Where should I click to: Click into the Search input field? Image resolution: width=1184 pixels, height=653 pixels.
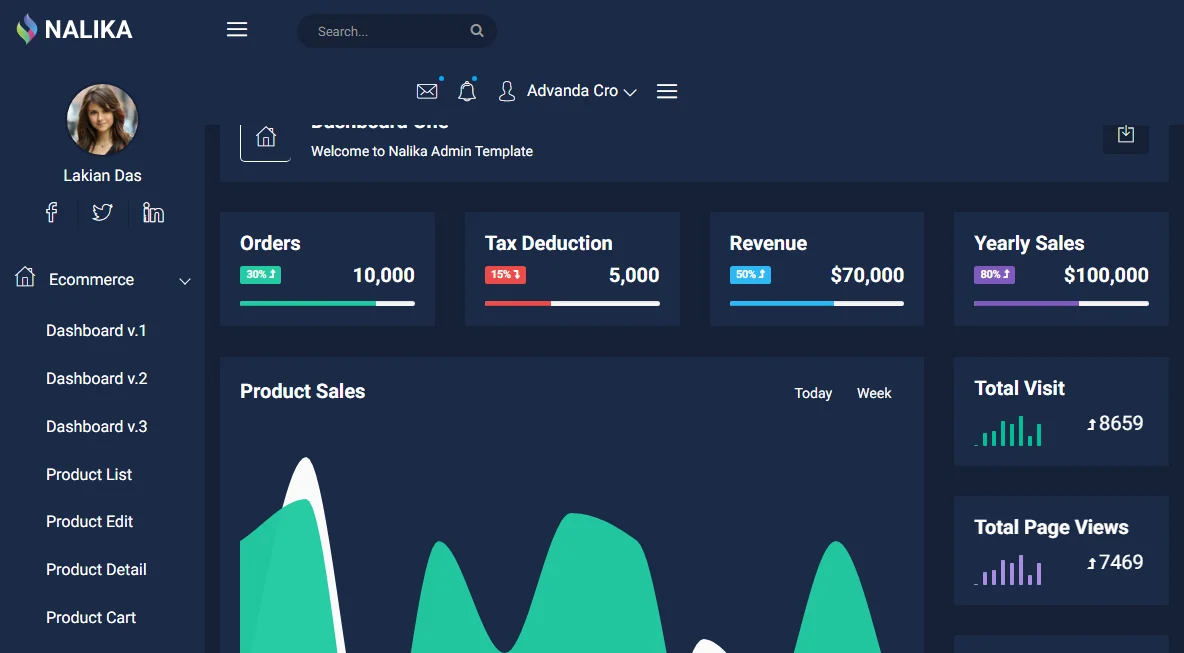[385, 31]
